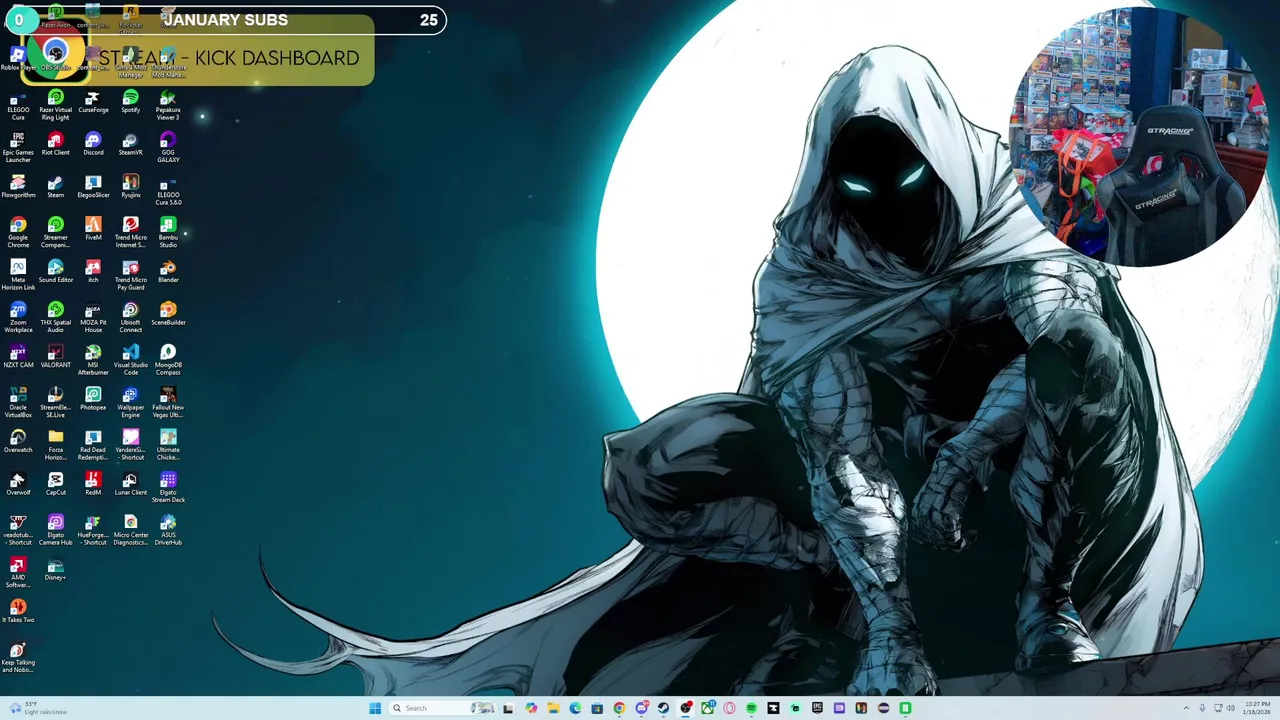The width and height of the screenshot is (1280, 720).
Task: Select the Bambu Studio desktop icon
Action: pyautogui.click(x=168, y=232)
